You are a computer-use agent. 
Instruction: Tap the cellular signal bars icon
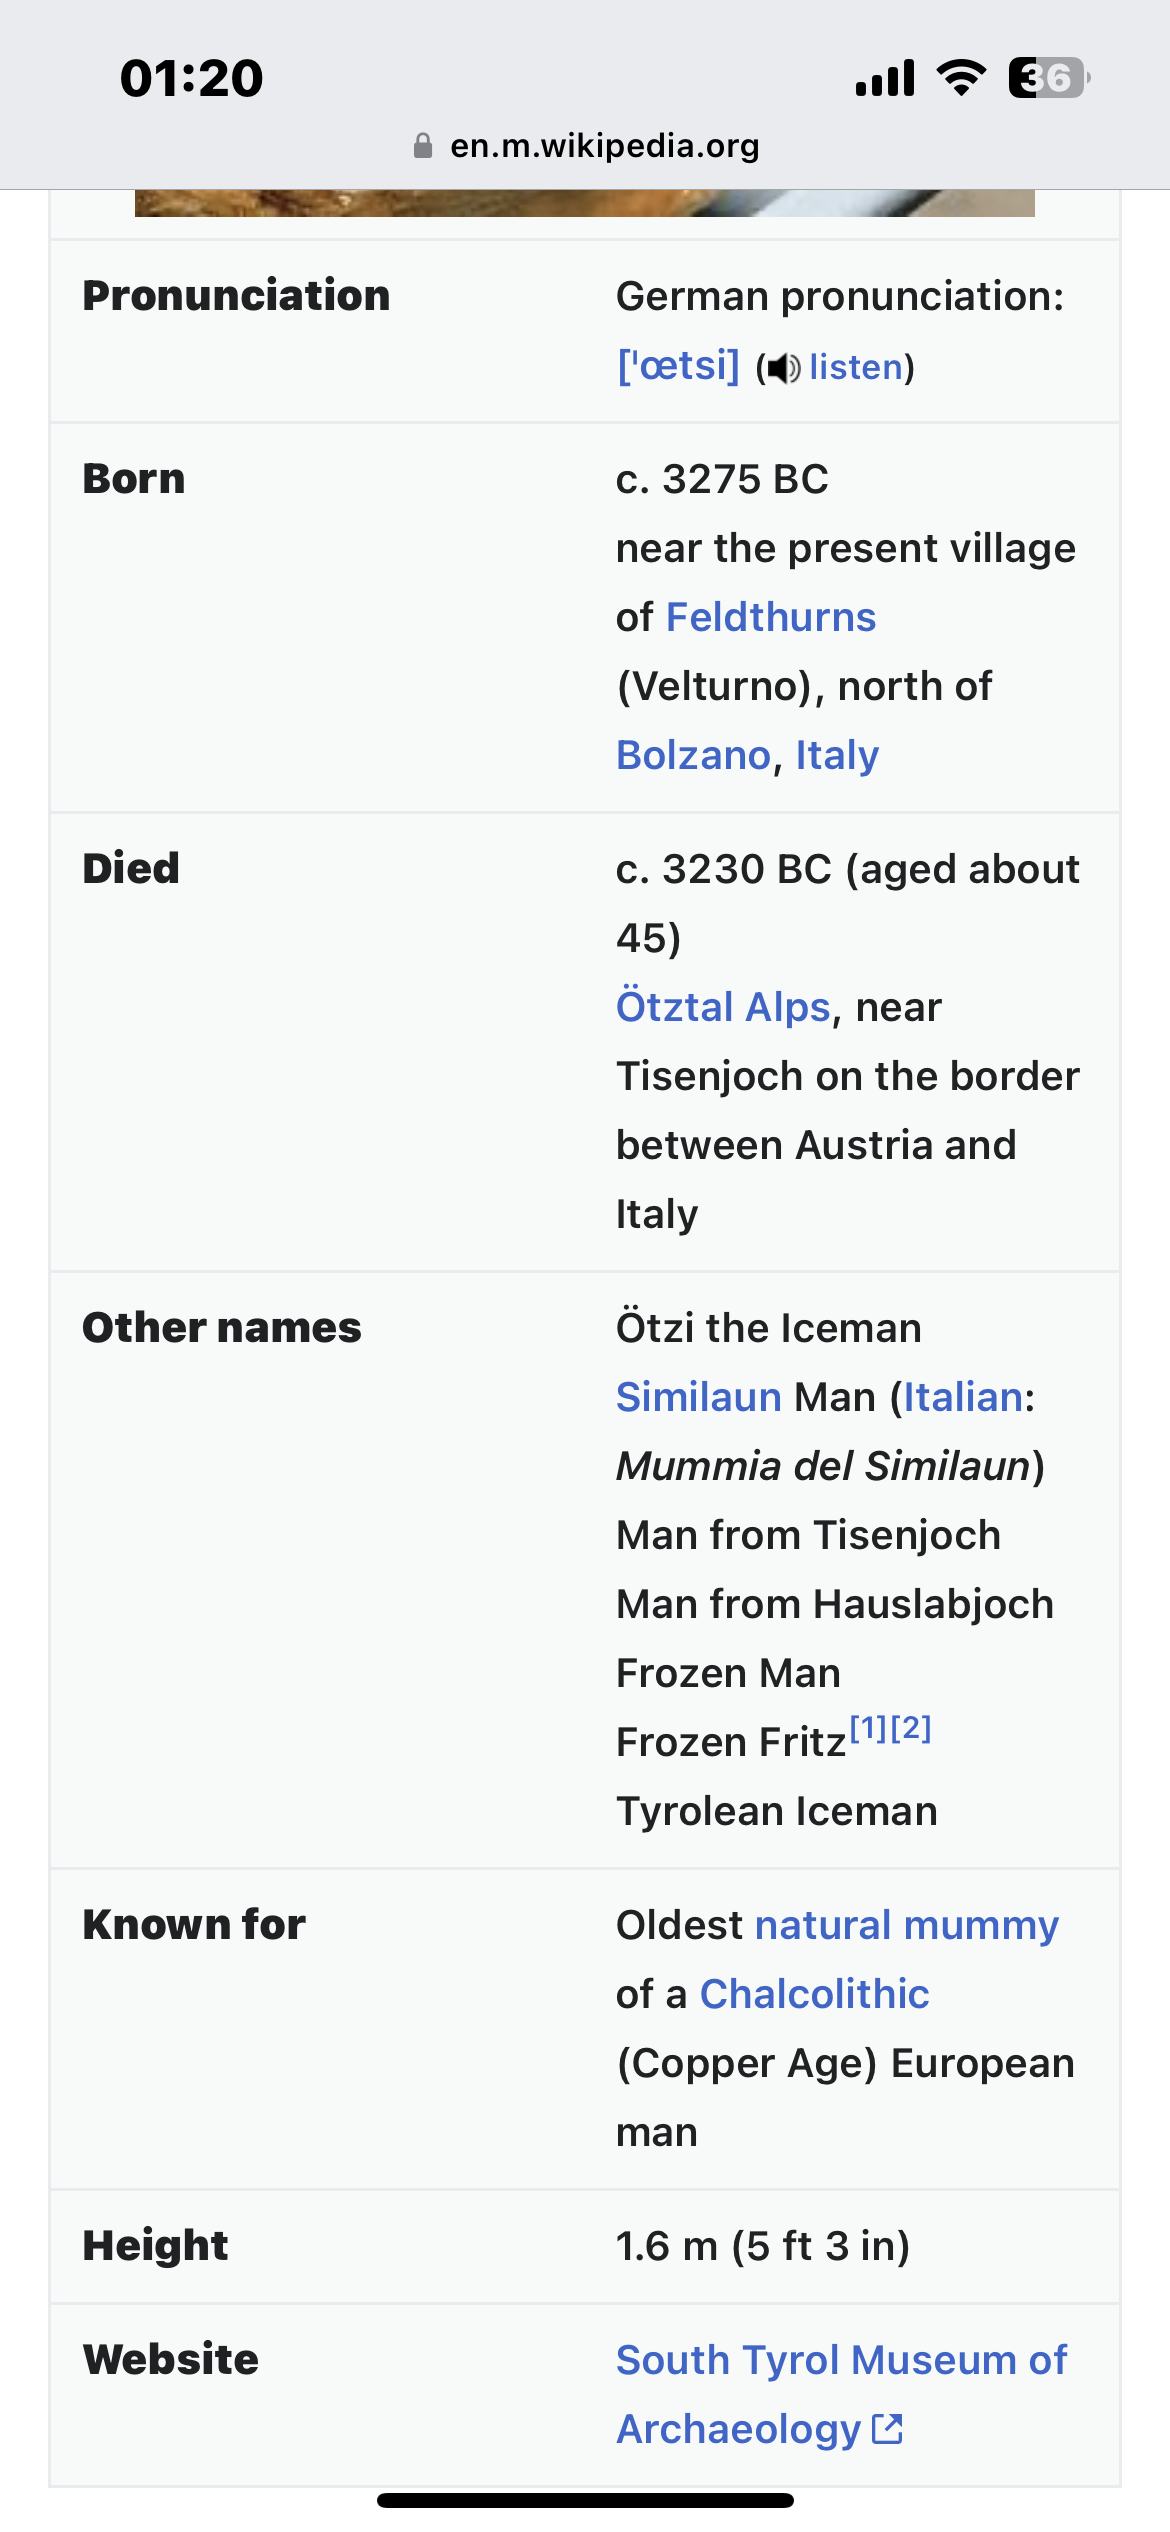pos(885,78)
